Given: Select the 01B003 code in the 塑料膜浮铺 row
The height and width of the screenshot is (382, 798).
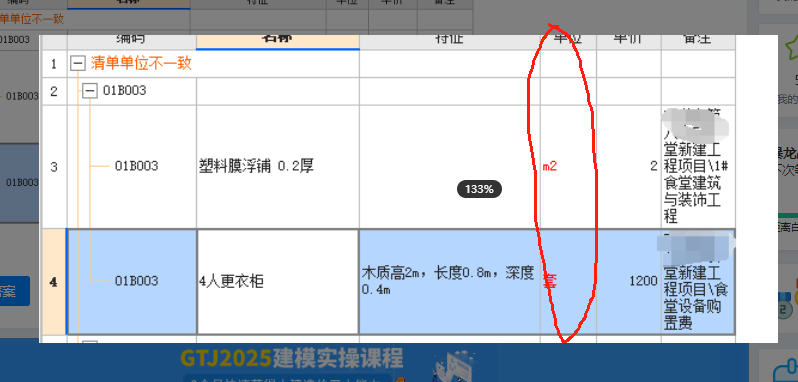Looking at the screenshot, I should 136,166.
